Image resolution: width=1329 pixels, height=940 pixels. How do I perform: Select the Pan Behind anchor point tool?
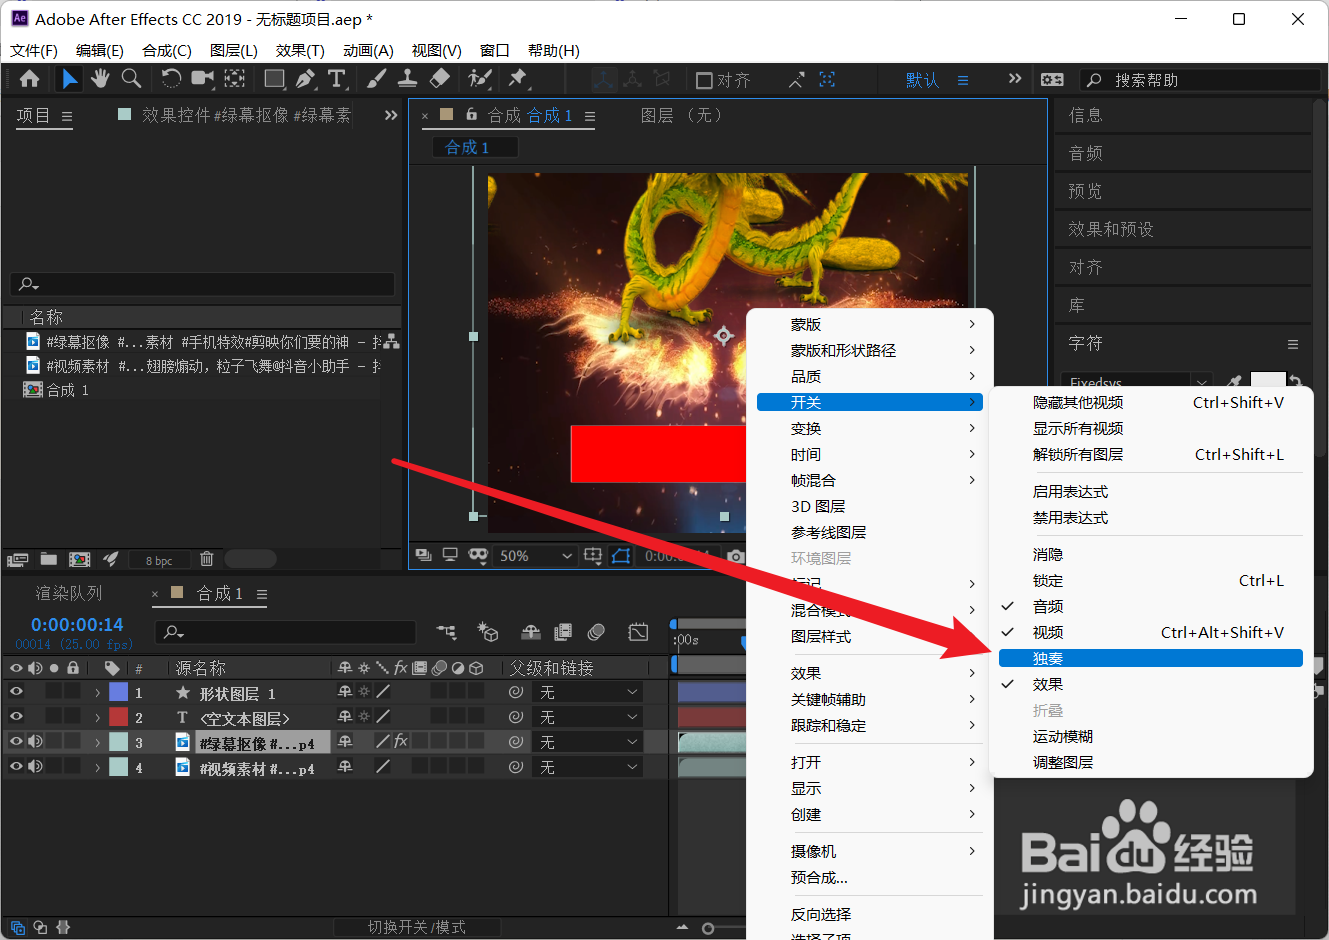235,79
